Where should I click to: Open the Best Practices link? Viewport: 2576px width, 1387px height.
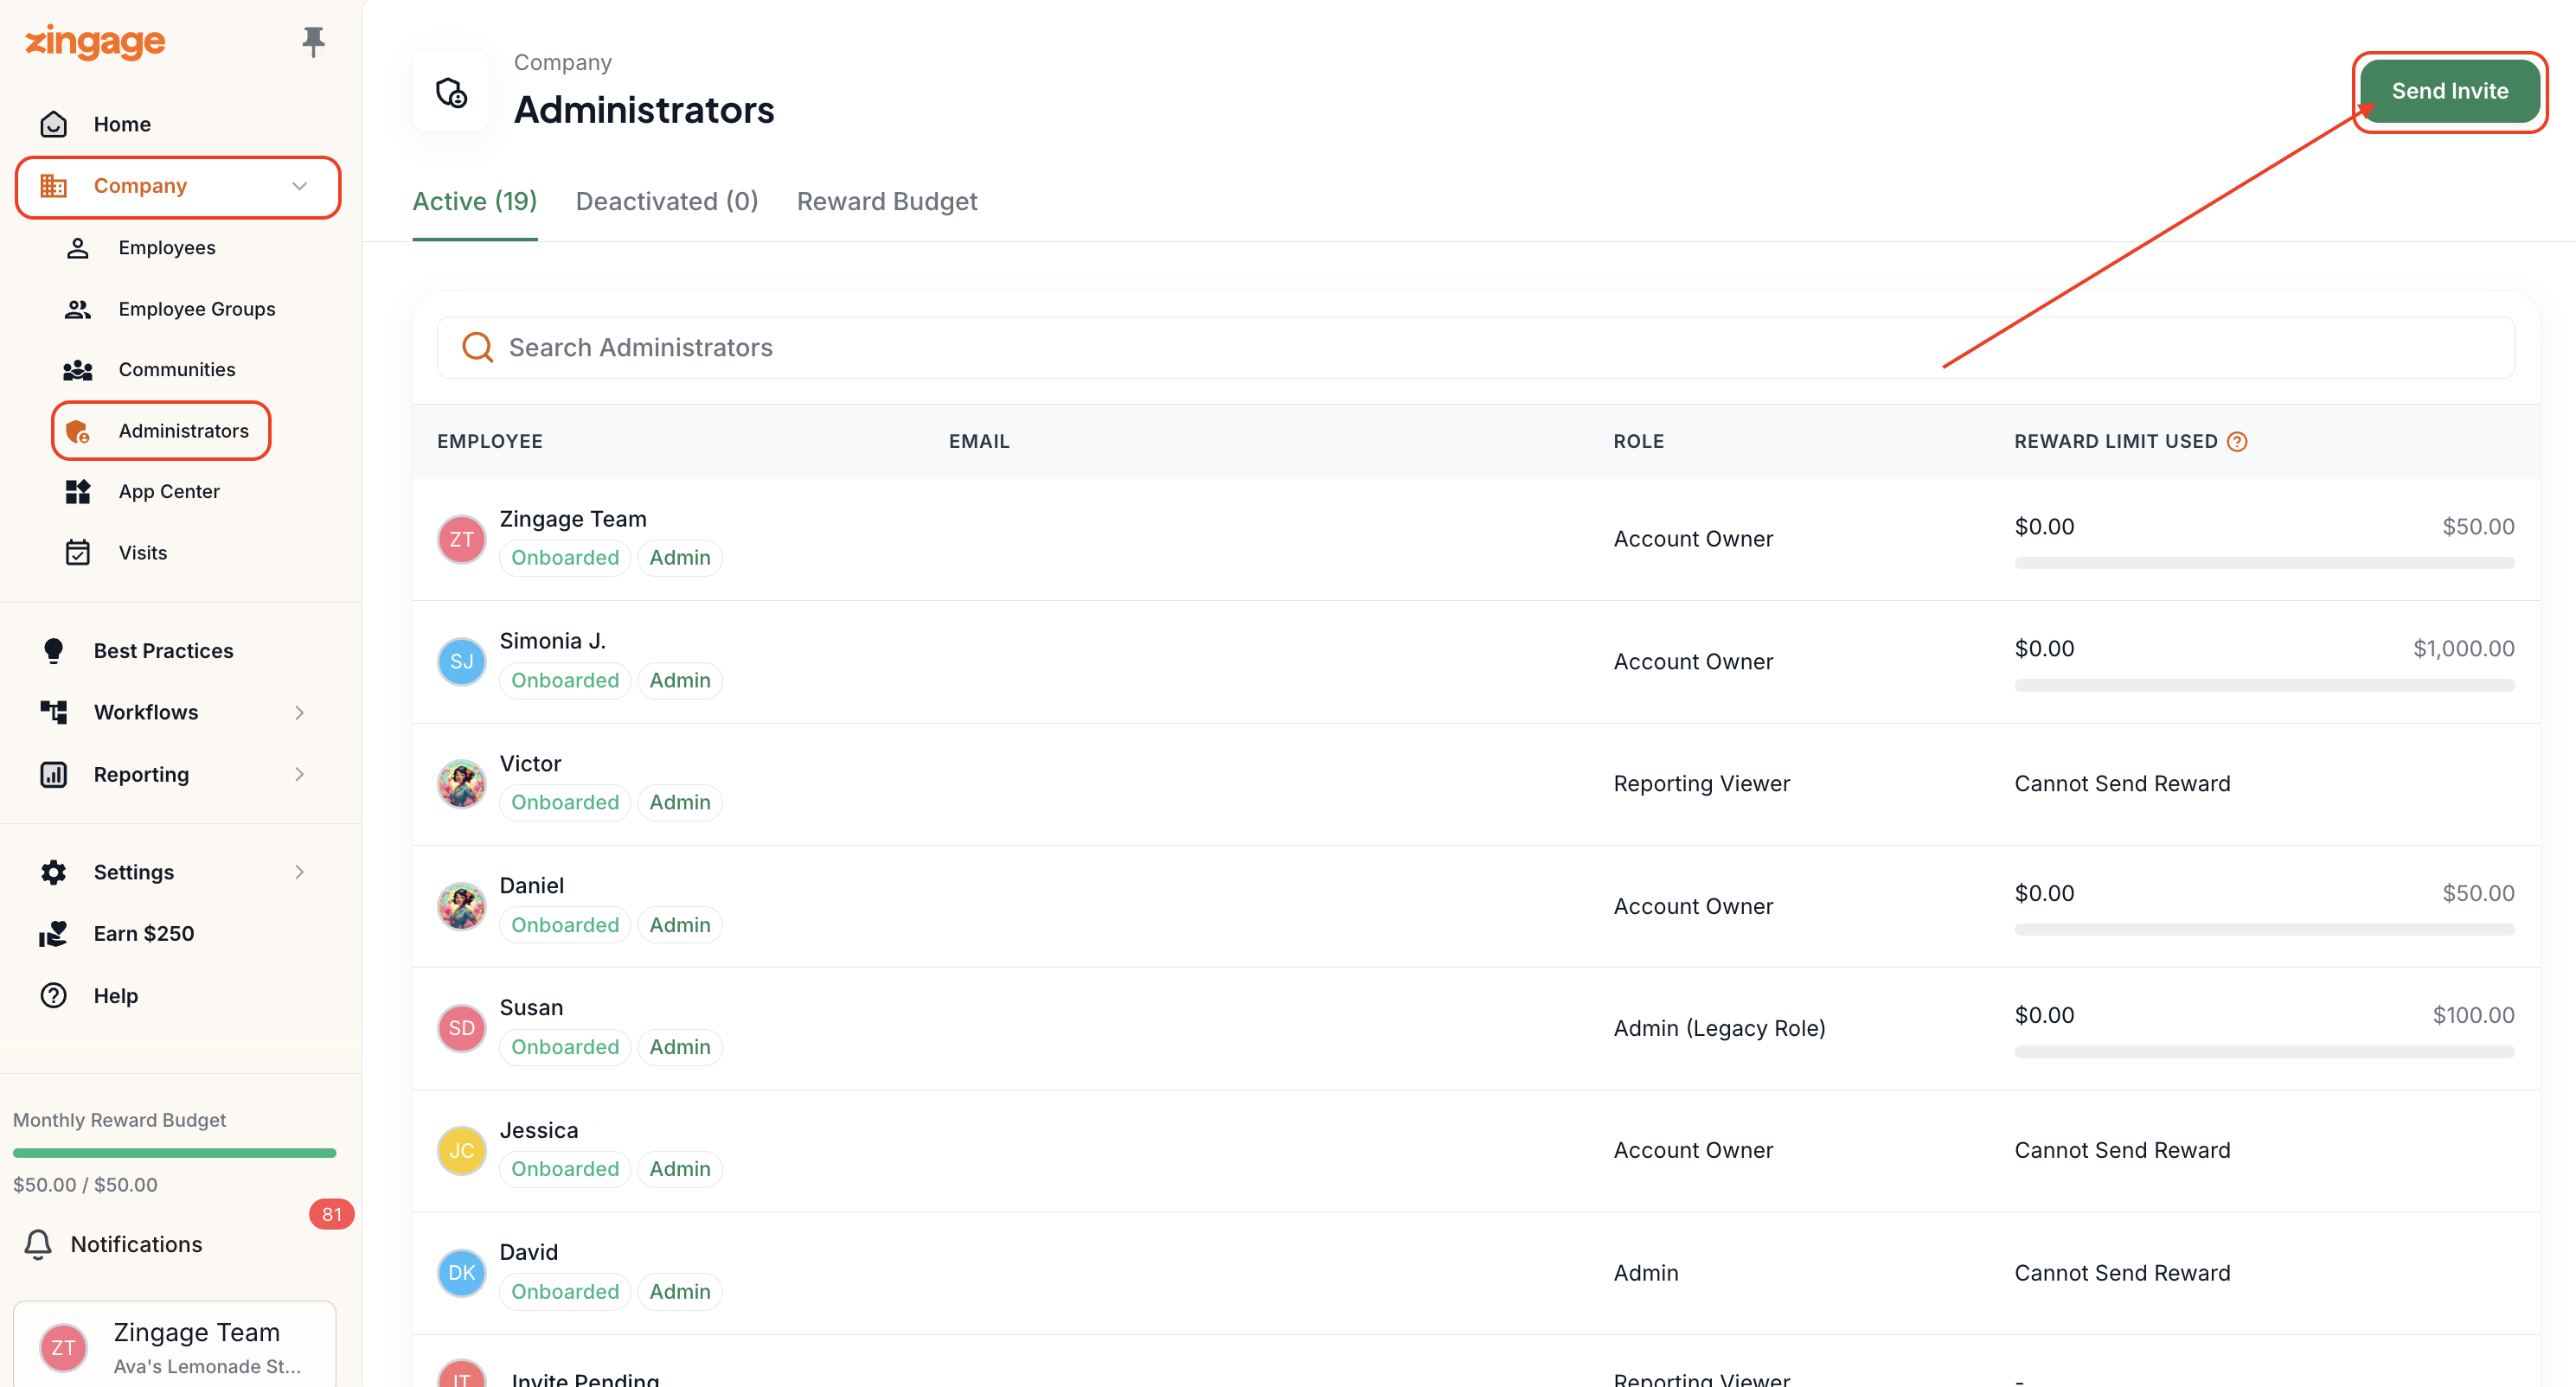pos(164,651)
